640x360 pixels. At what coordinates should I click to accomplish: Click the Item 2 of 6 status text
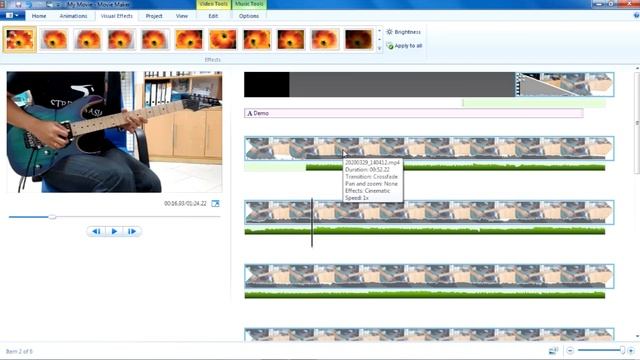coord(19,351)
